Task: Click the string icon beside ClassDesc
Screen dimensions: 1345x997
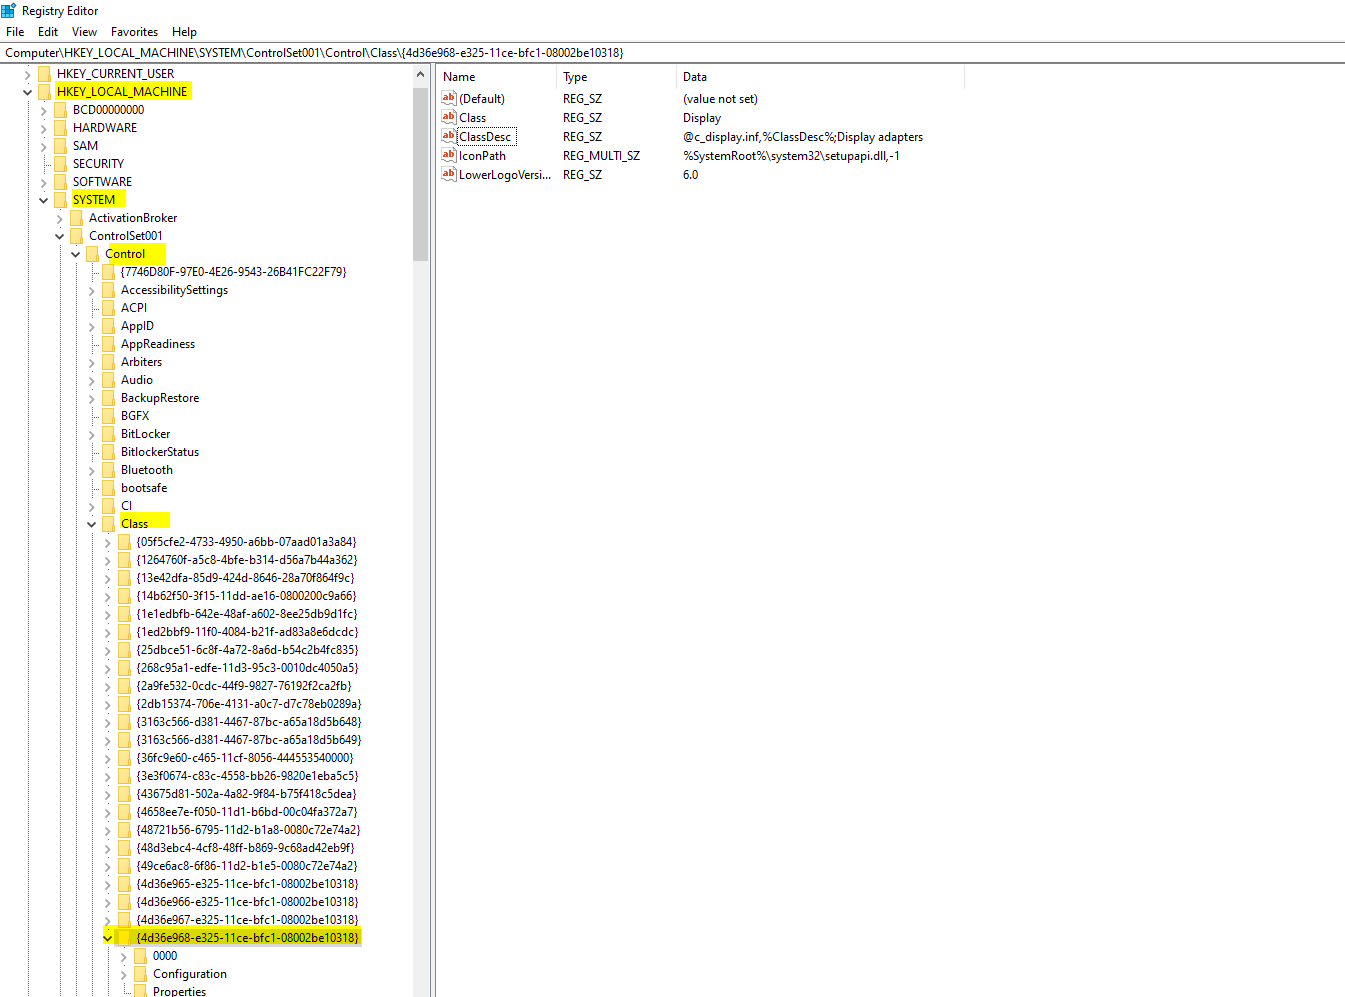Action: click(450, 136)
